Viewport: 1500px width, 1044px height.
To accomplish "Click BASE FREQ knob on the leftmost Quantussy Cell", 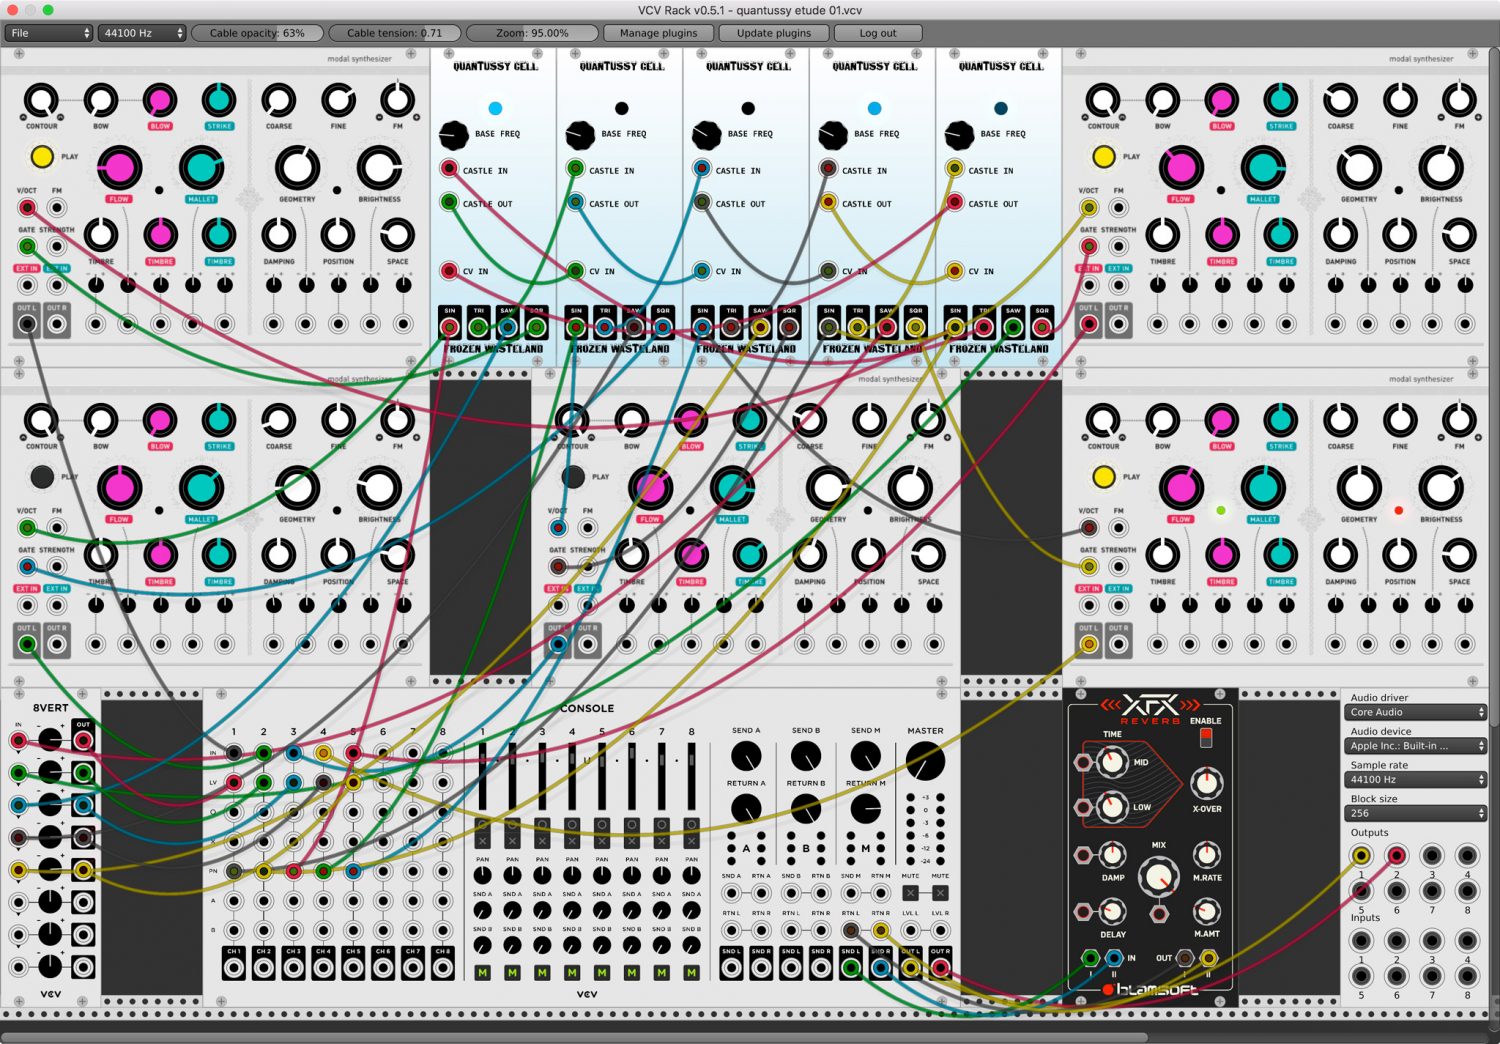I will [x=454, y=134].
